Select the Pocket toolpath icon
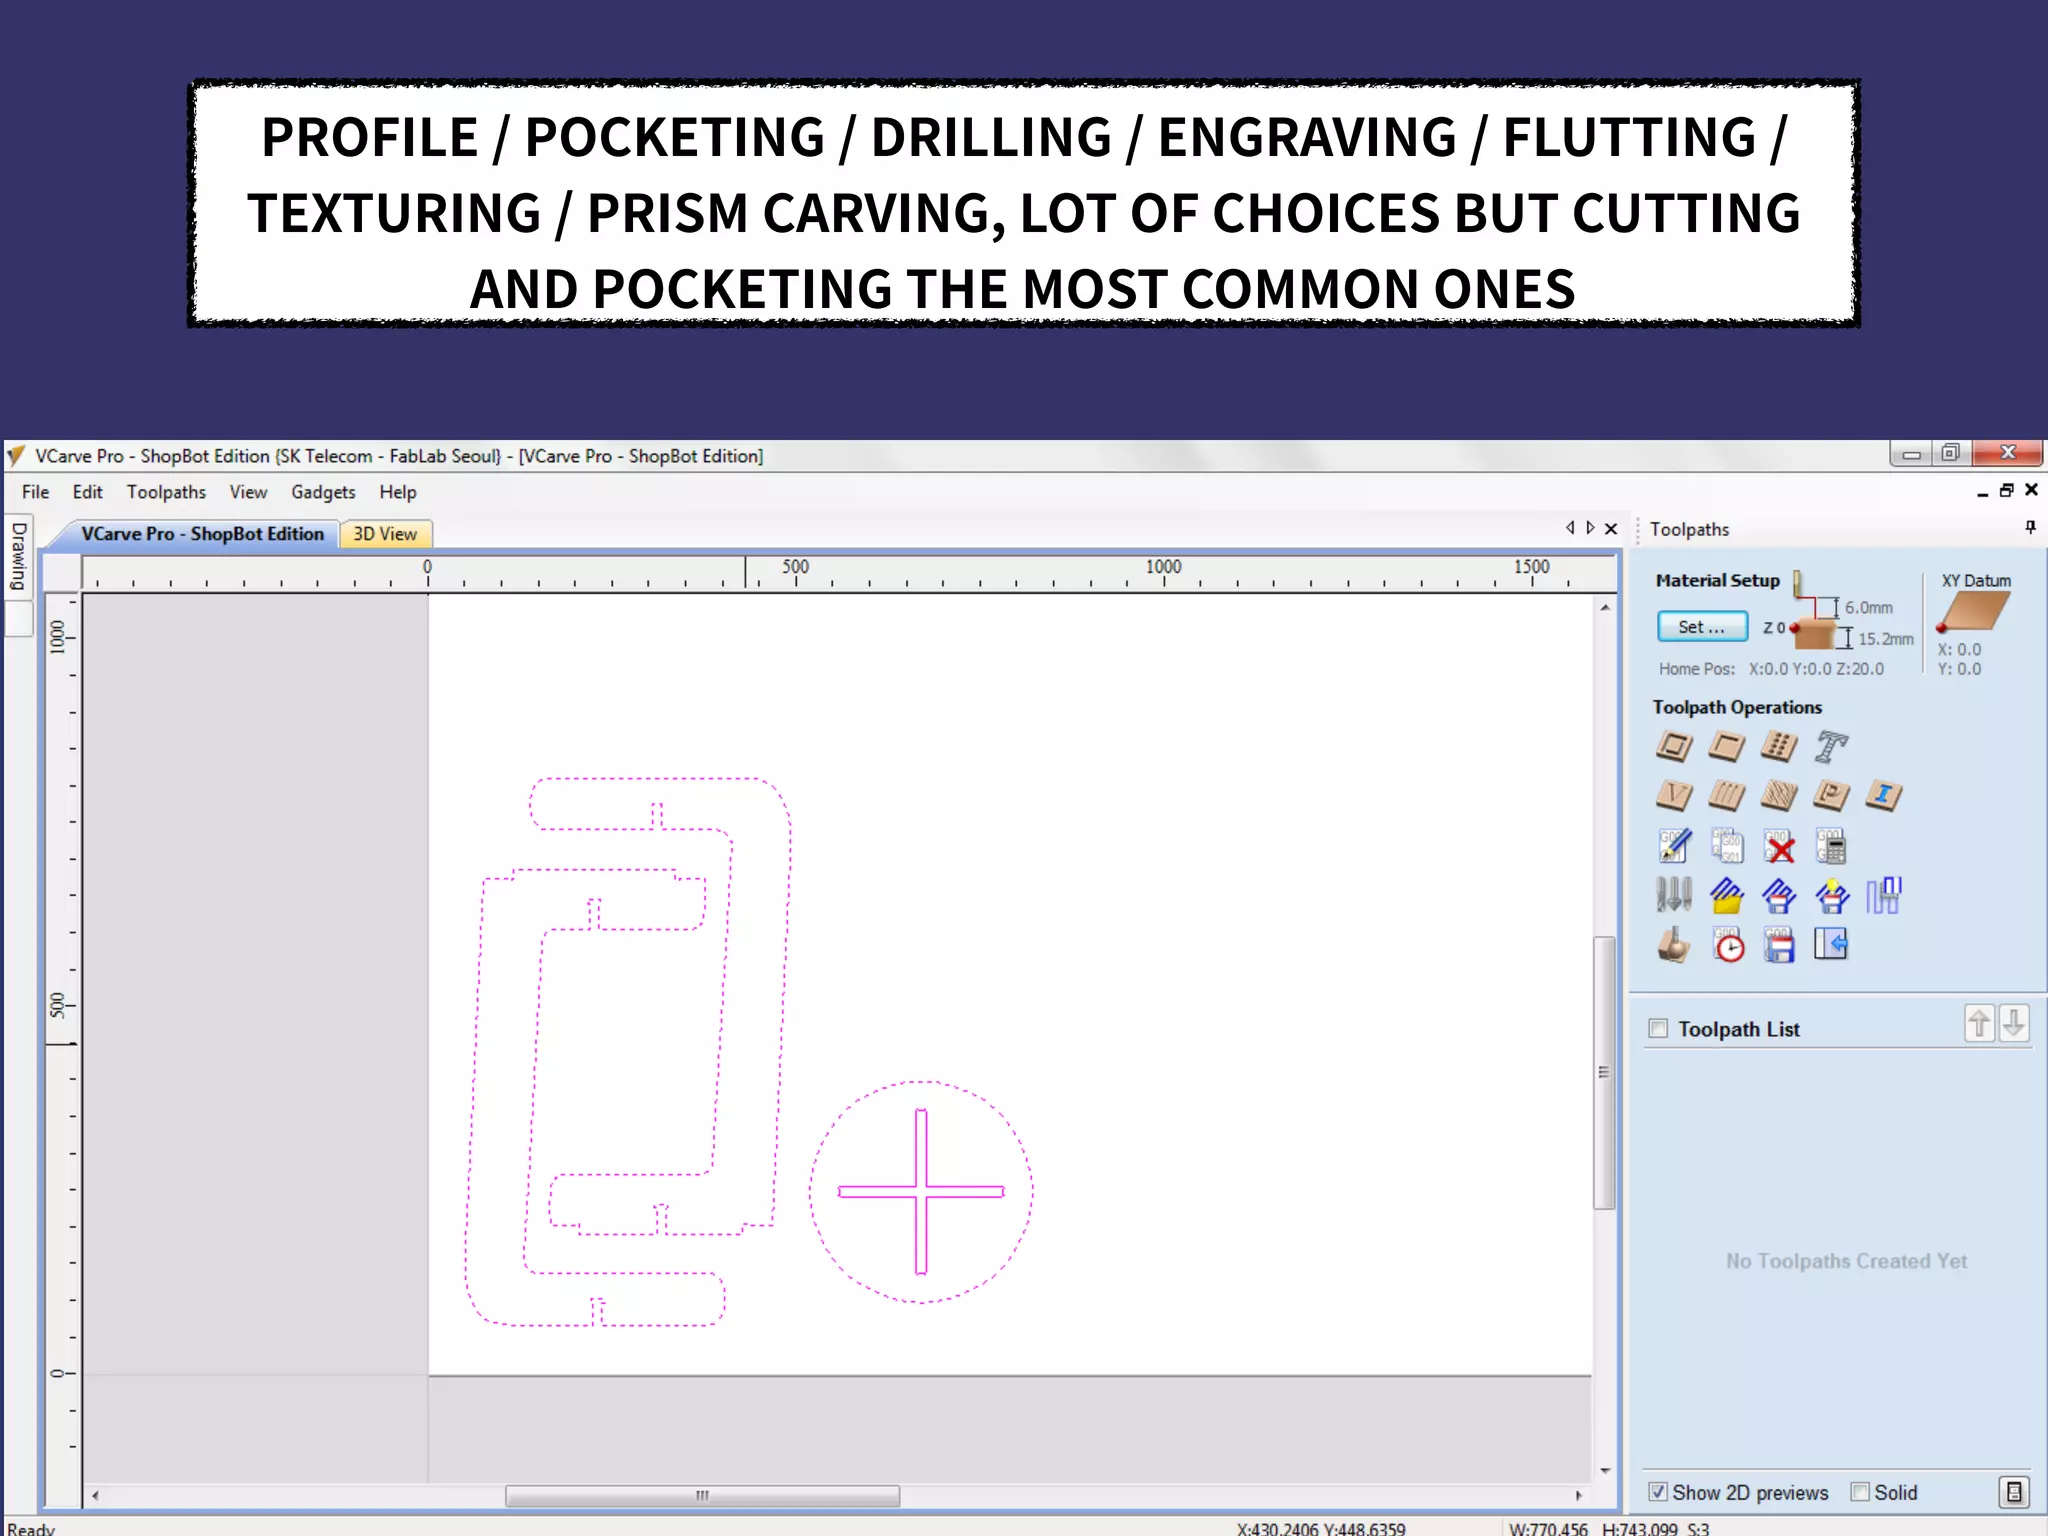Viewport: 2048px width, 1536px height. click(1726, 746)
